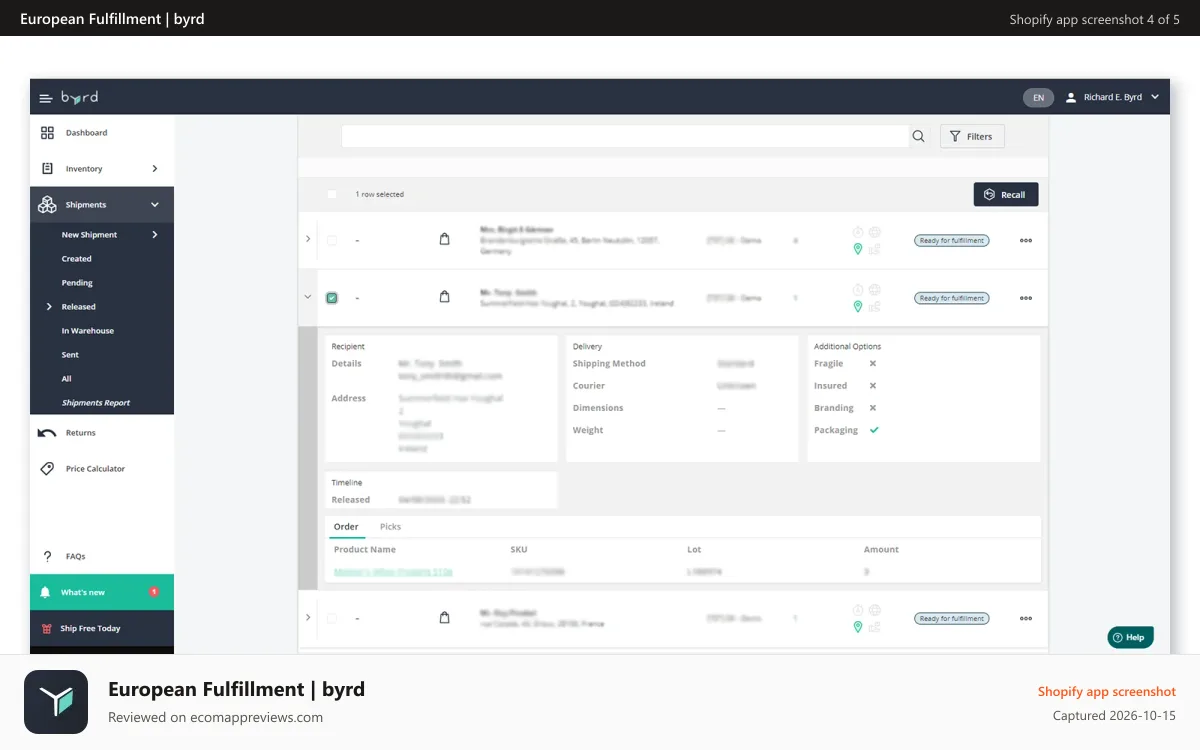Click the byrd logo
Screen dimensions: 1200x750
tap(80, 97)
